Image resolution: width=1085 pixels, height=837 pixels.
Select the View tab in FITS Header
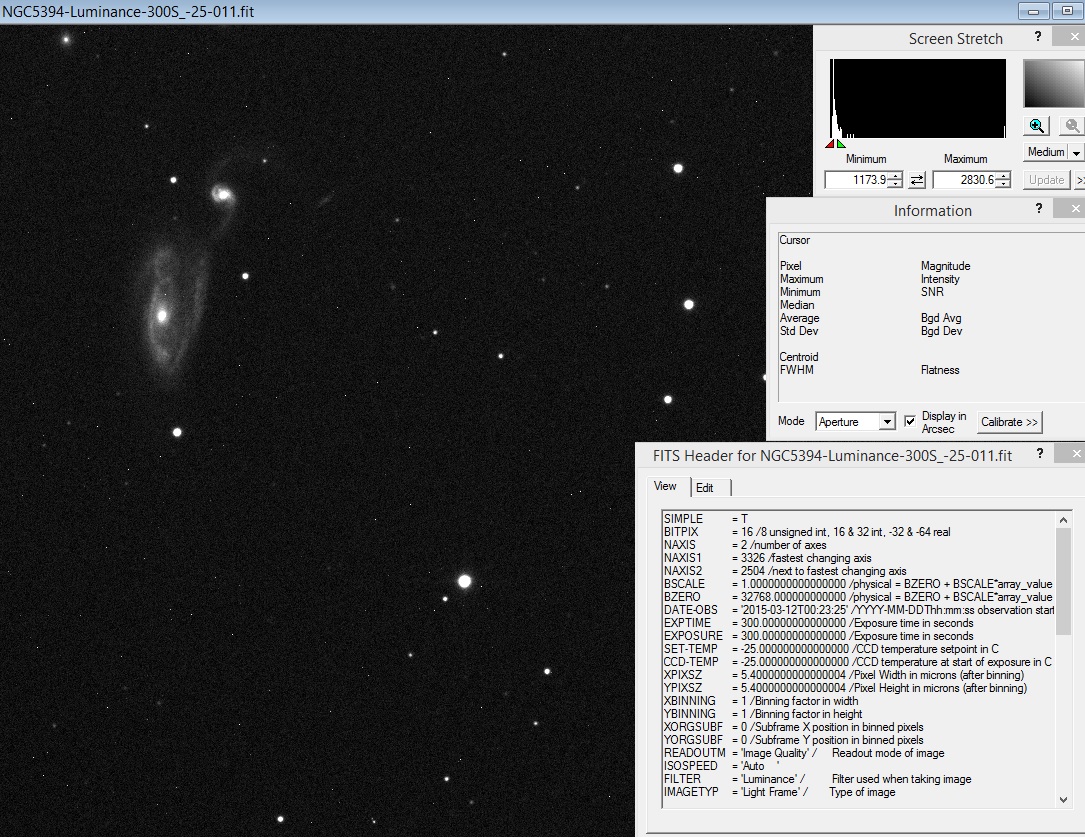pyautogui.click(x=665, y=487)
